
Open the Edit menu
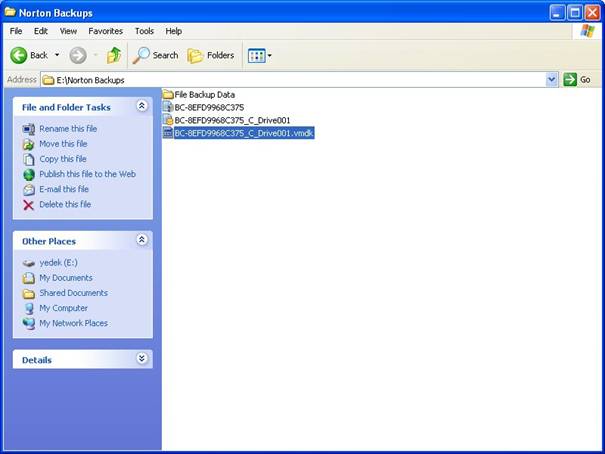click(41, 31)
